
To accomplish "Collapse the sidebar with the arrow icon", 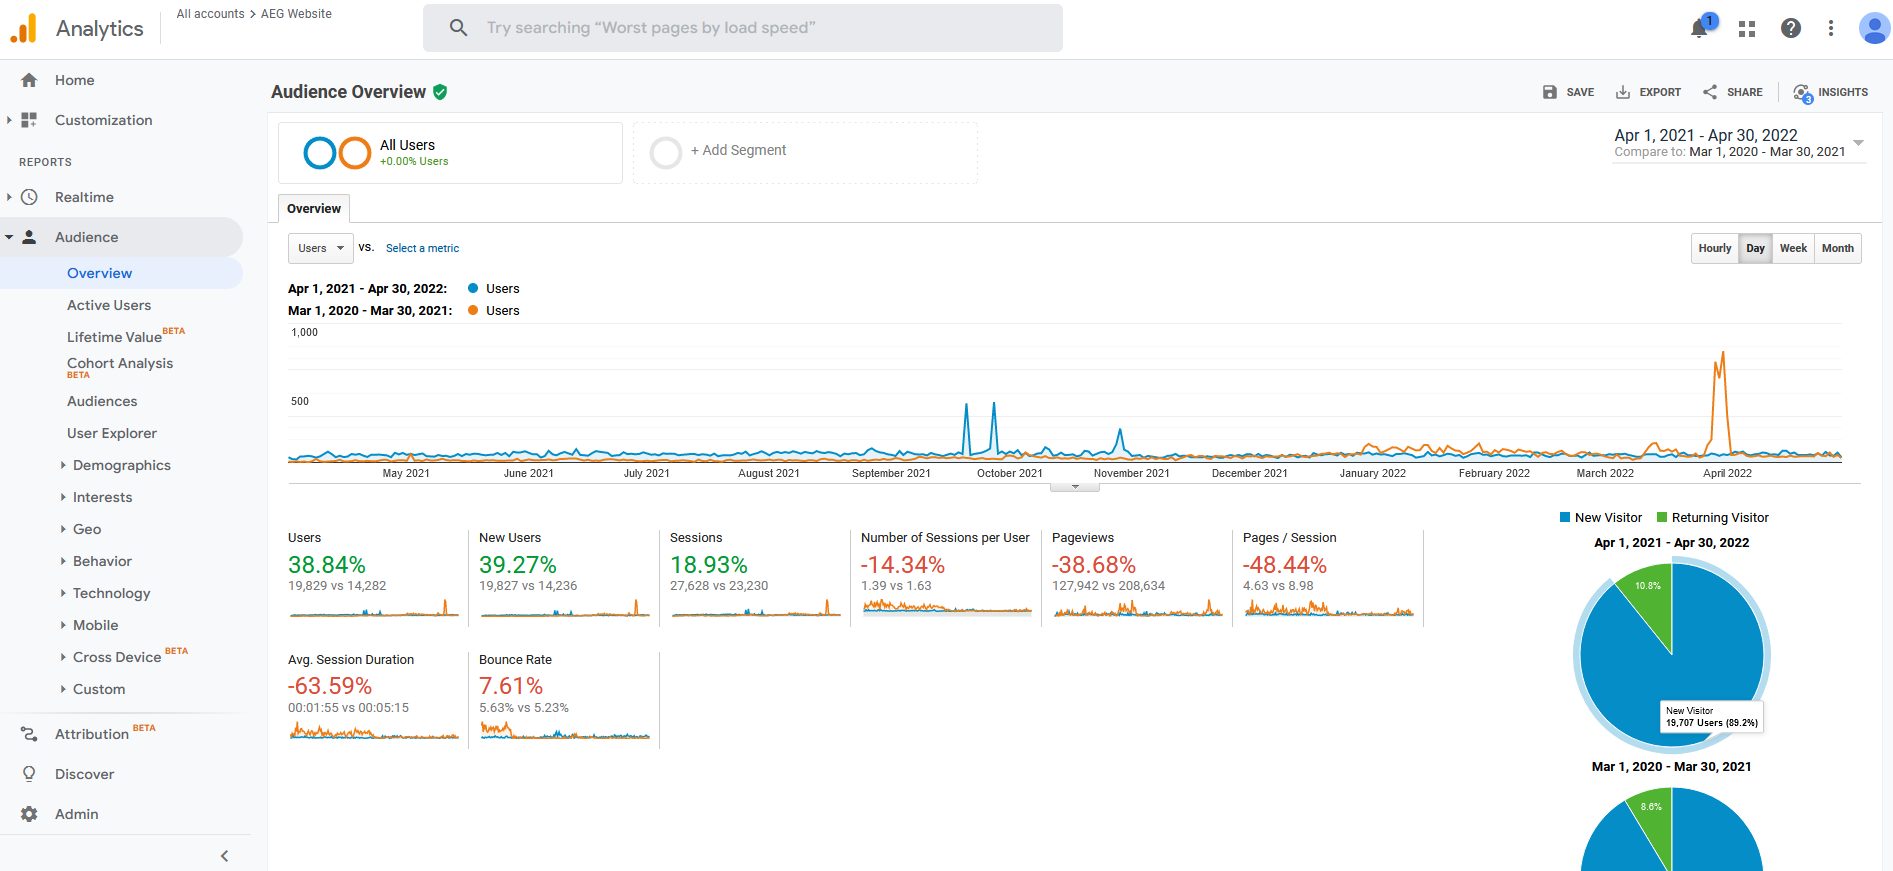I will 224,856.
